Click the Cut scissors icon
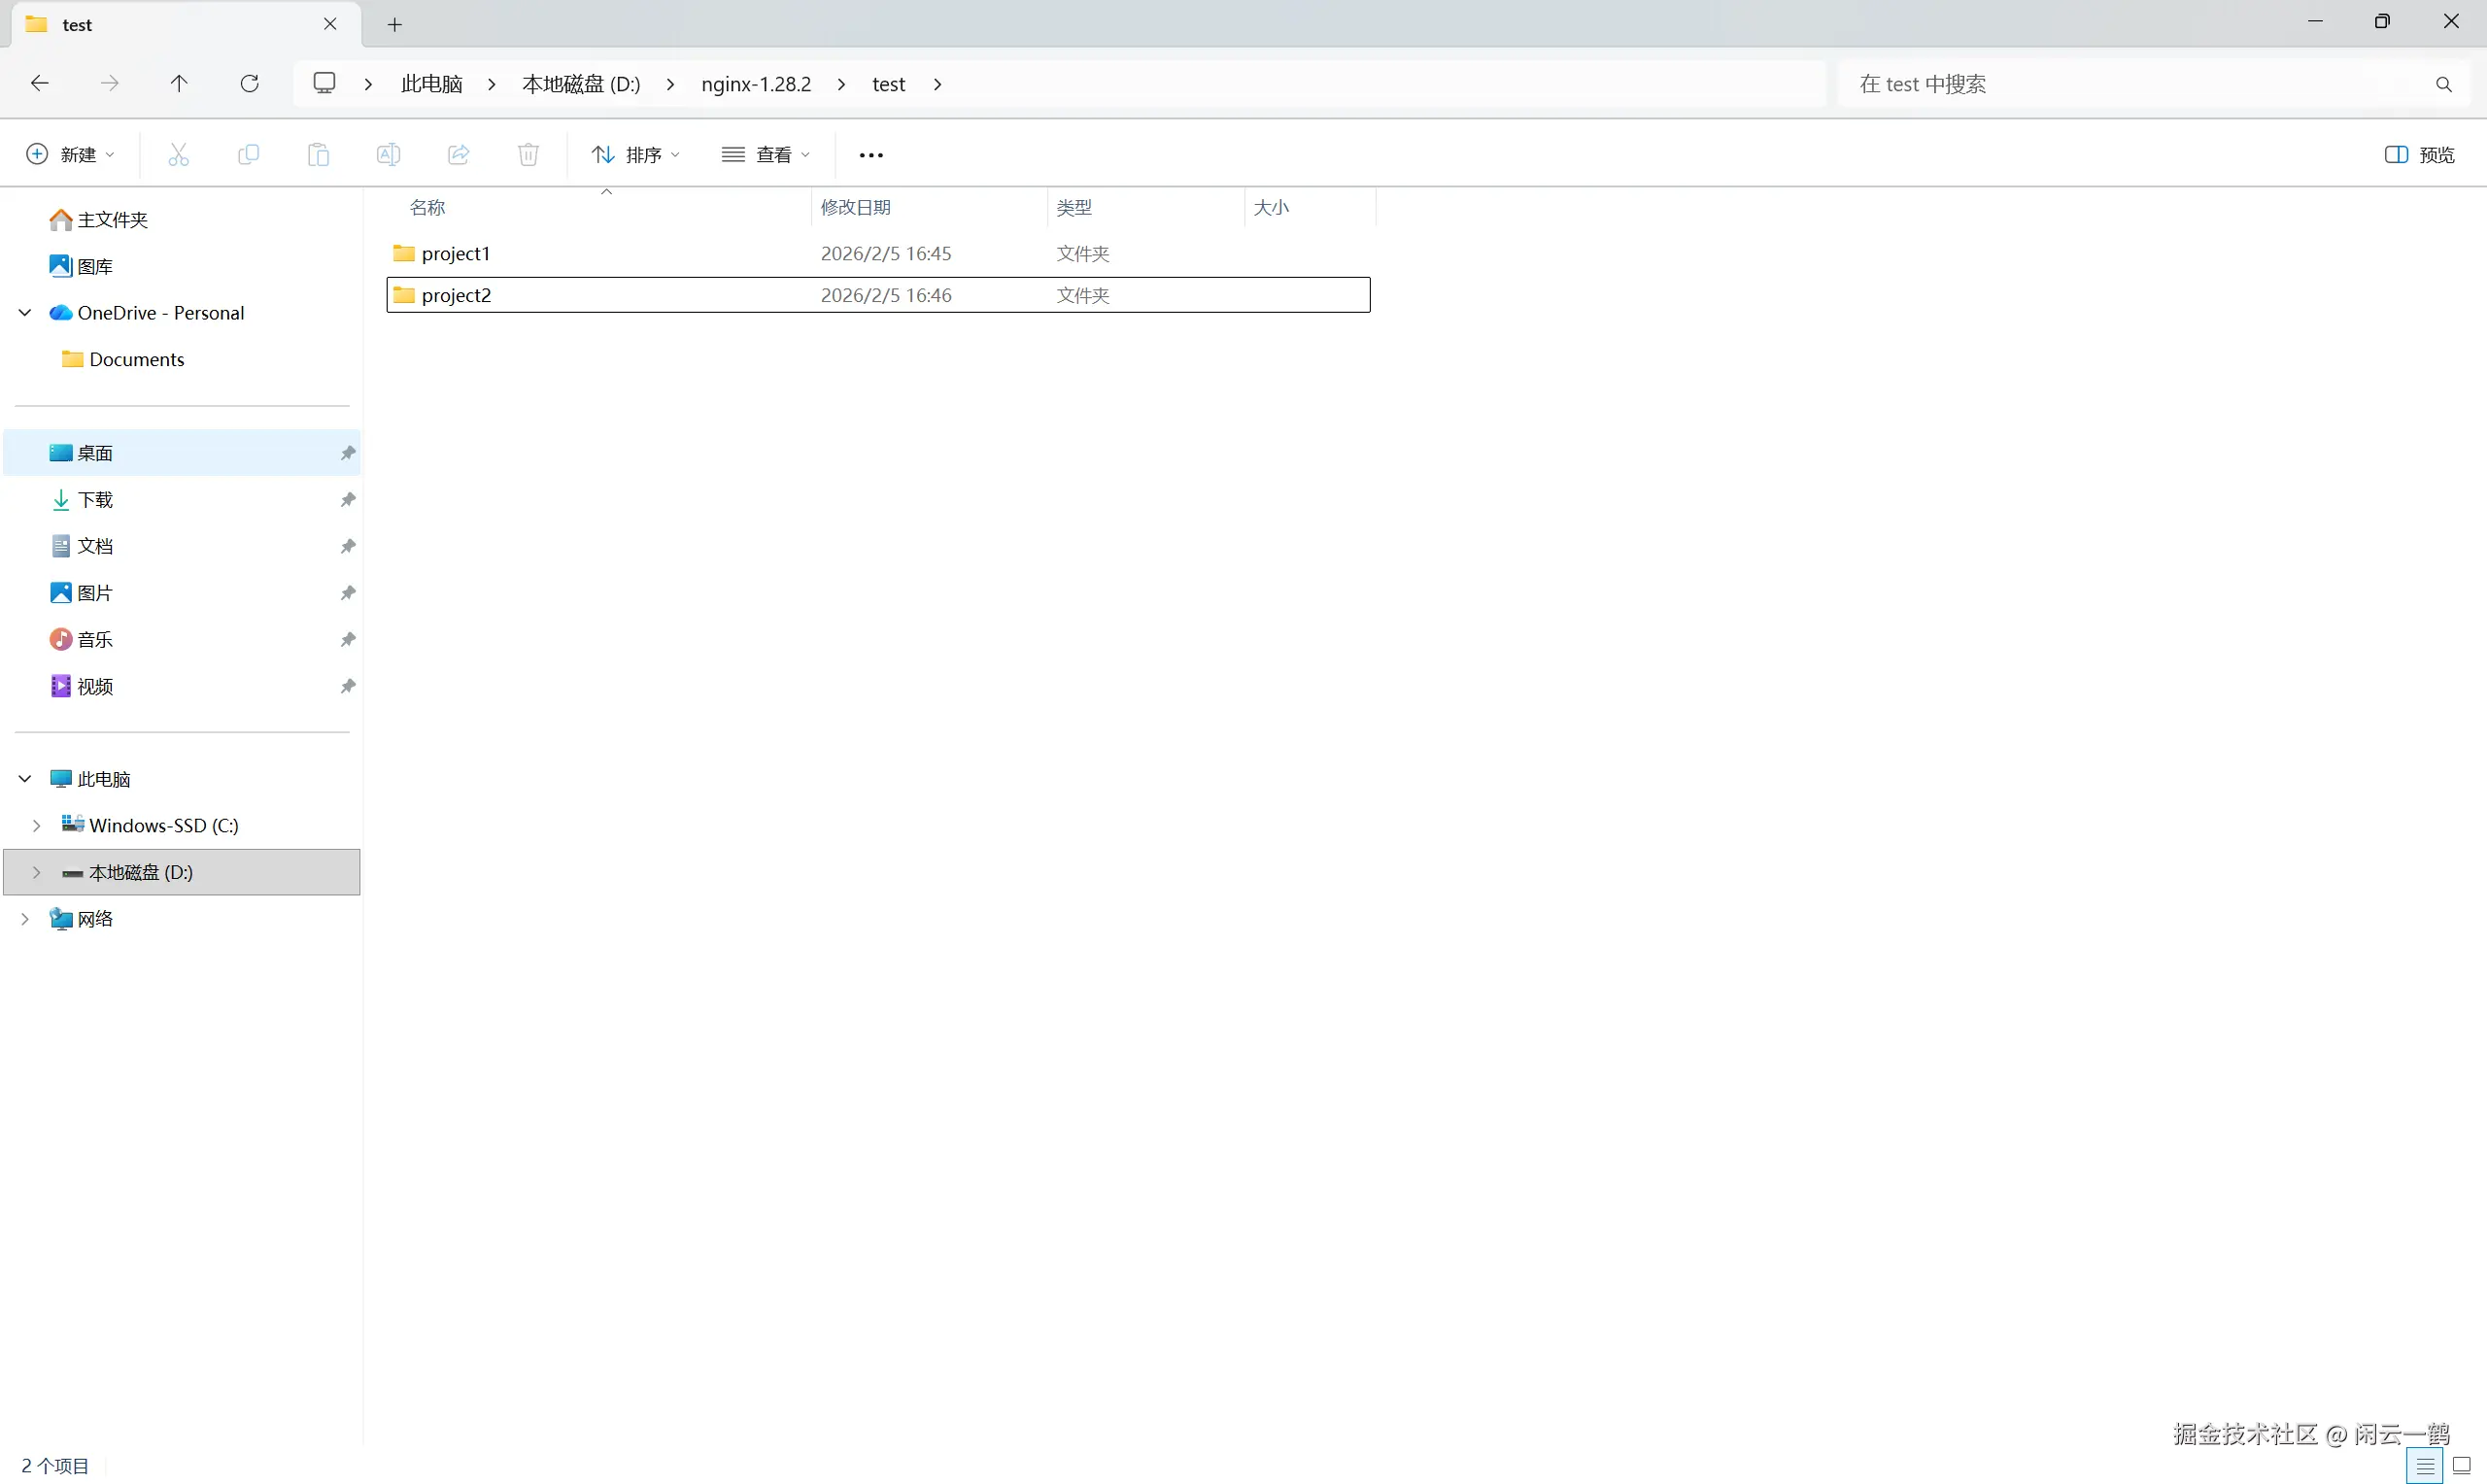The height and width of the screenshot is (1484, 2487). (178, 154)
